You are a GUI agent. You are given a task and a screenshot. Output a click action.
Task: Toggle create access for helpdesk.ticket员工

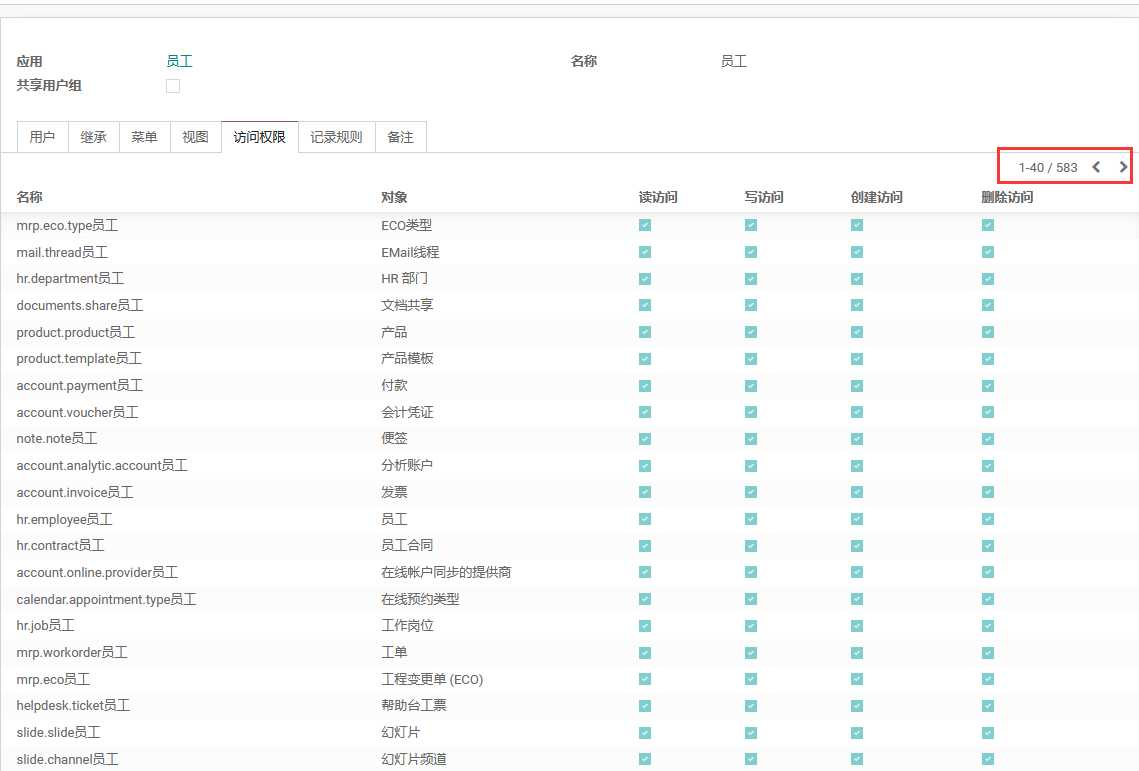[857, 706]
